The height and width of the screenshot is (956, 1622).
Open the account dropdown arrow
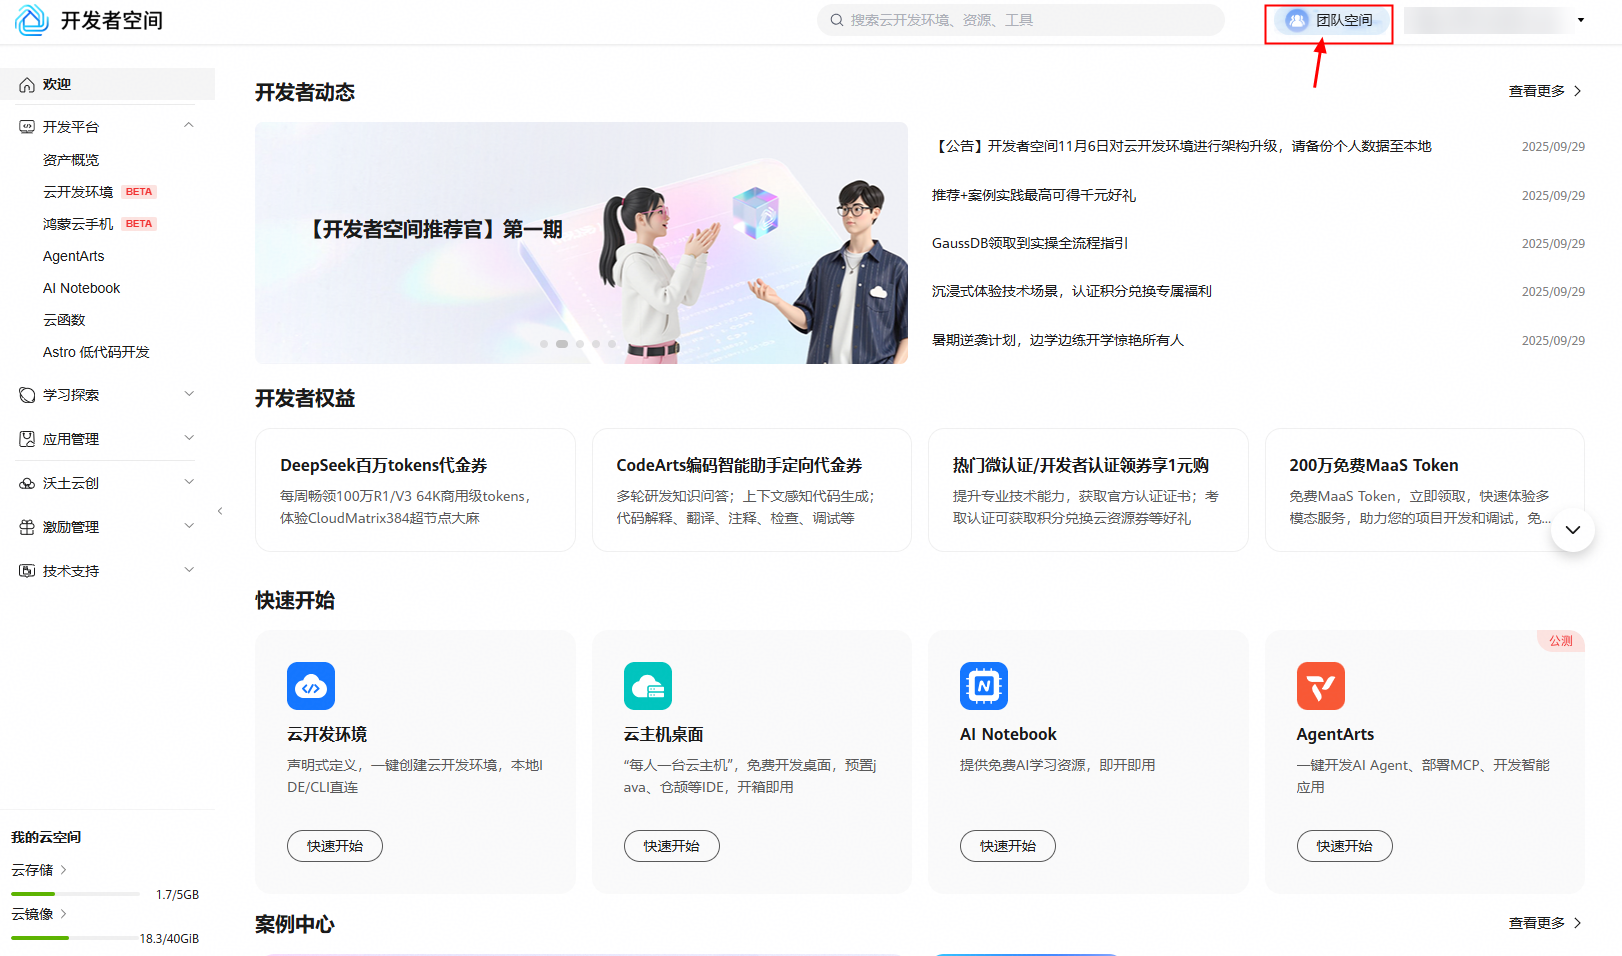click(x=1581, y=20)
